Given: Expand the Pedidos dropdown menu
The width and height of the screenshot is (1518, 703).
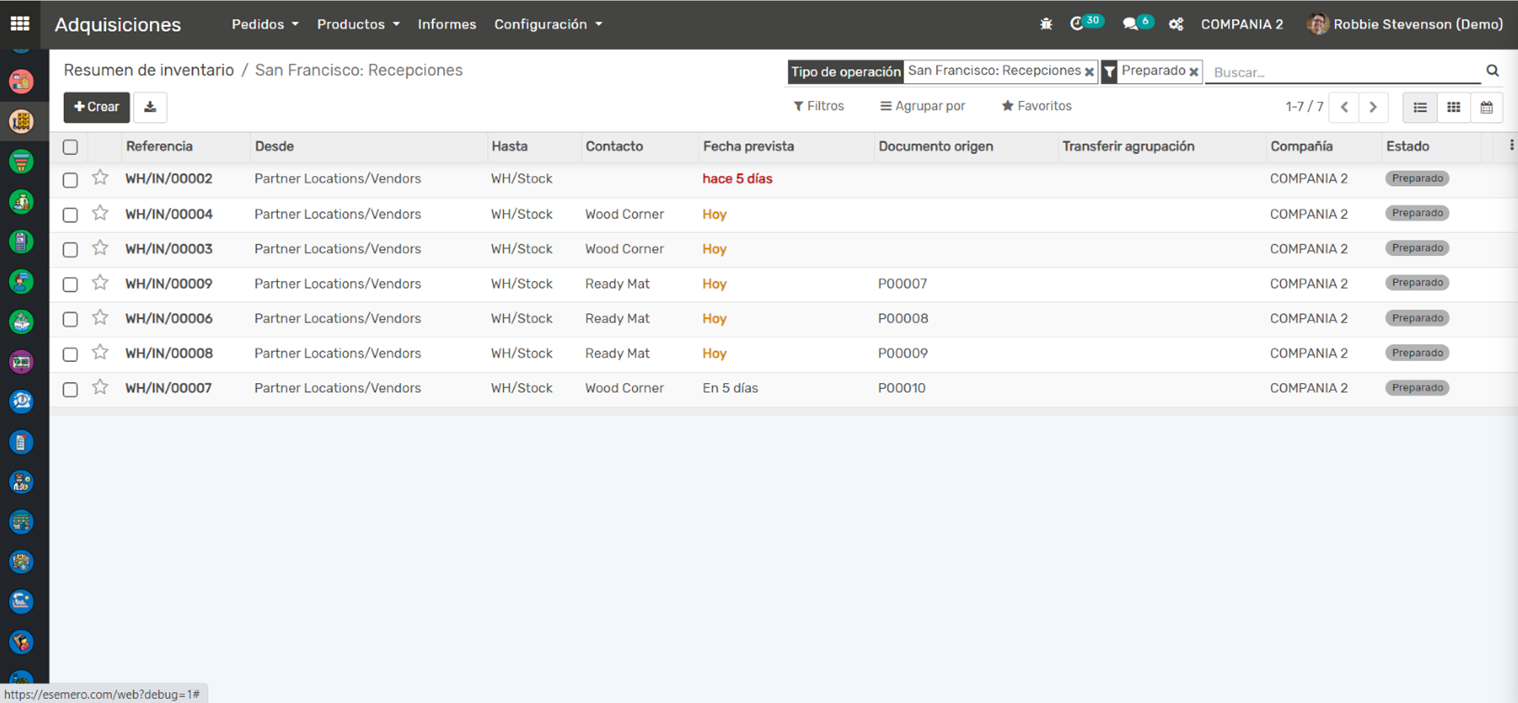Looking at the screenshot, I should (x=265, y=24).
